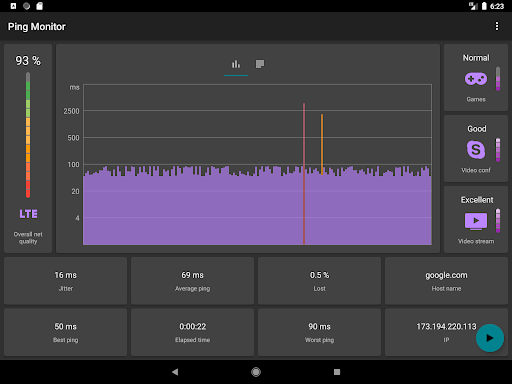Screen dimensions: 512x384
Task: Switch to the log messages tab
Action: pos(260,64)
